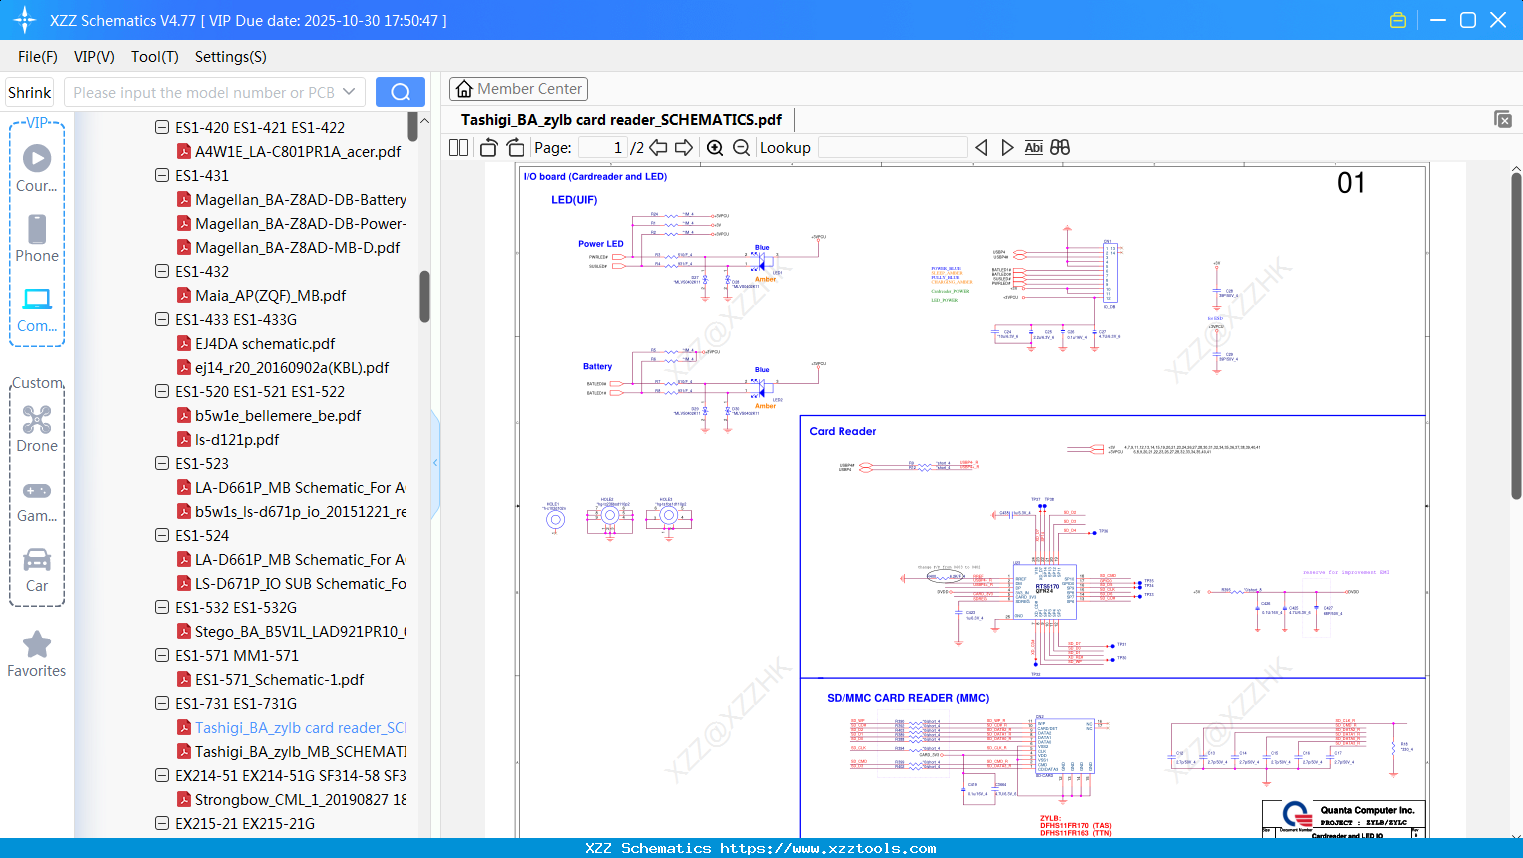The width and height of the screenshot is (1523, 858).
Task: Toggle the two-page layout view icon
Action: click(x=458, y=147)
